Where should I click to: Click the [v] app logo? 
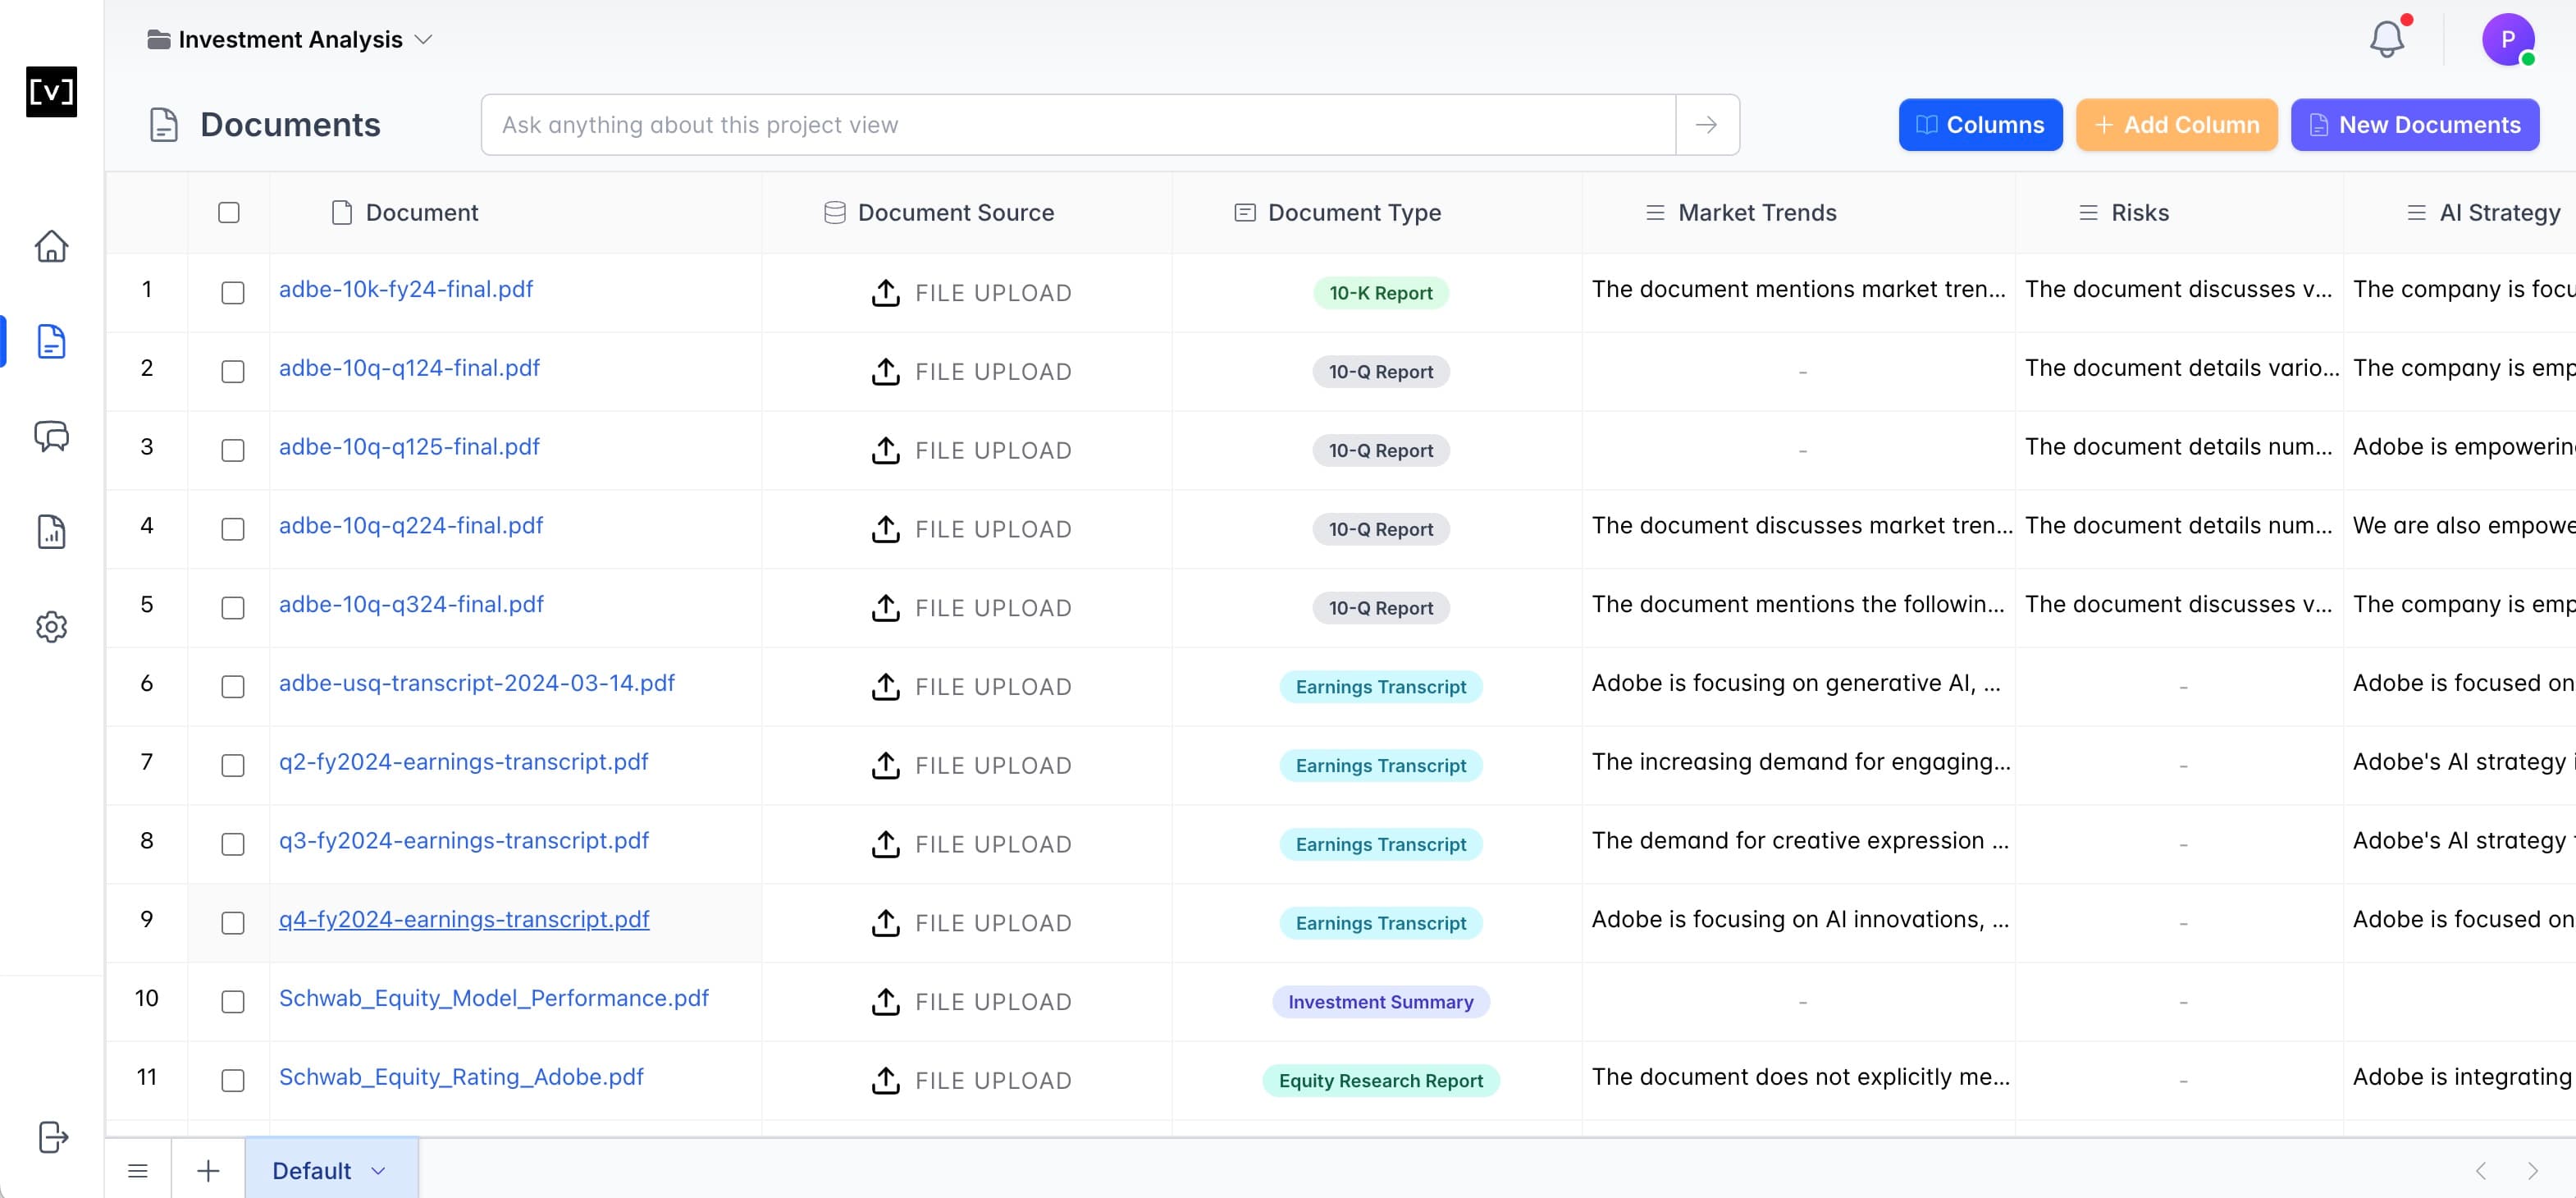(x=51, y=92)
